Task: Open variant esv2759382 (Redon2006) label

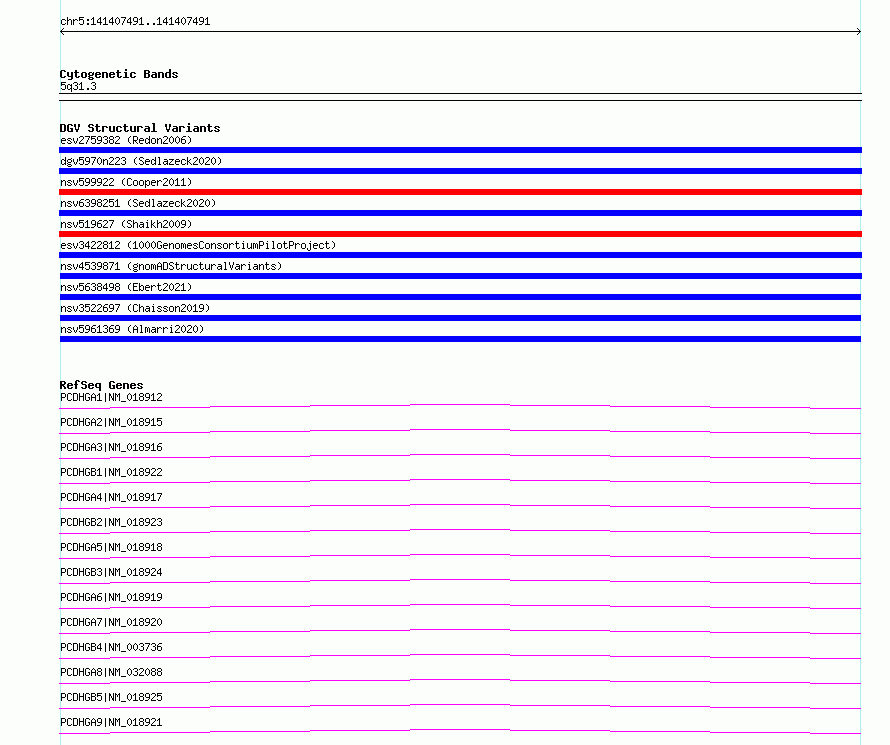Action: (x=126, y=140)
